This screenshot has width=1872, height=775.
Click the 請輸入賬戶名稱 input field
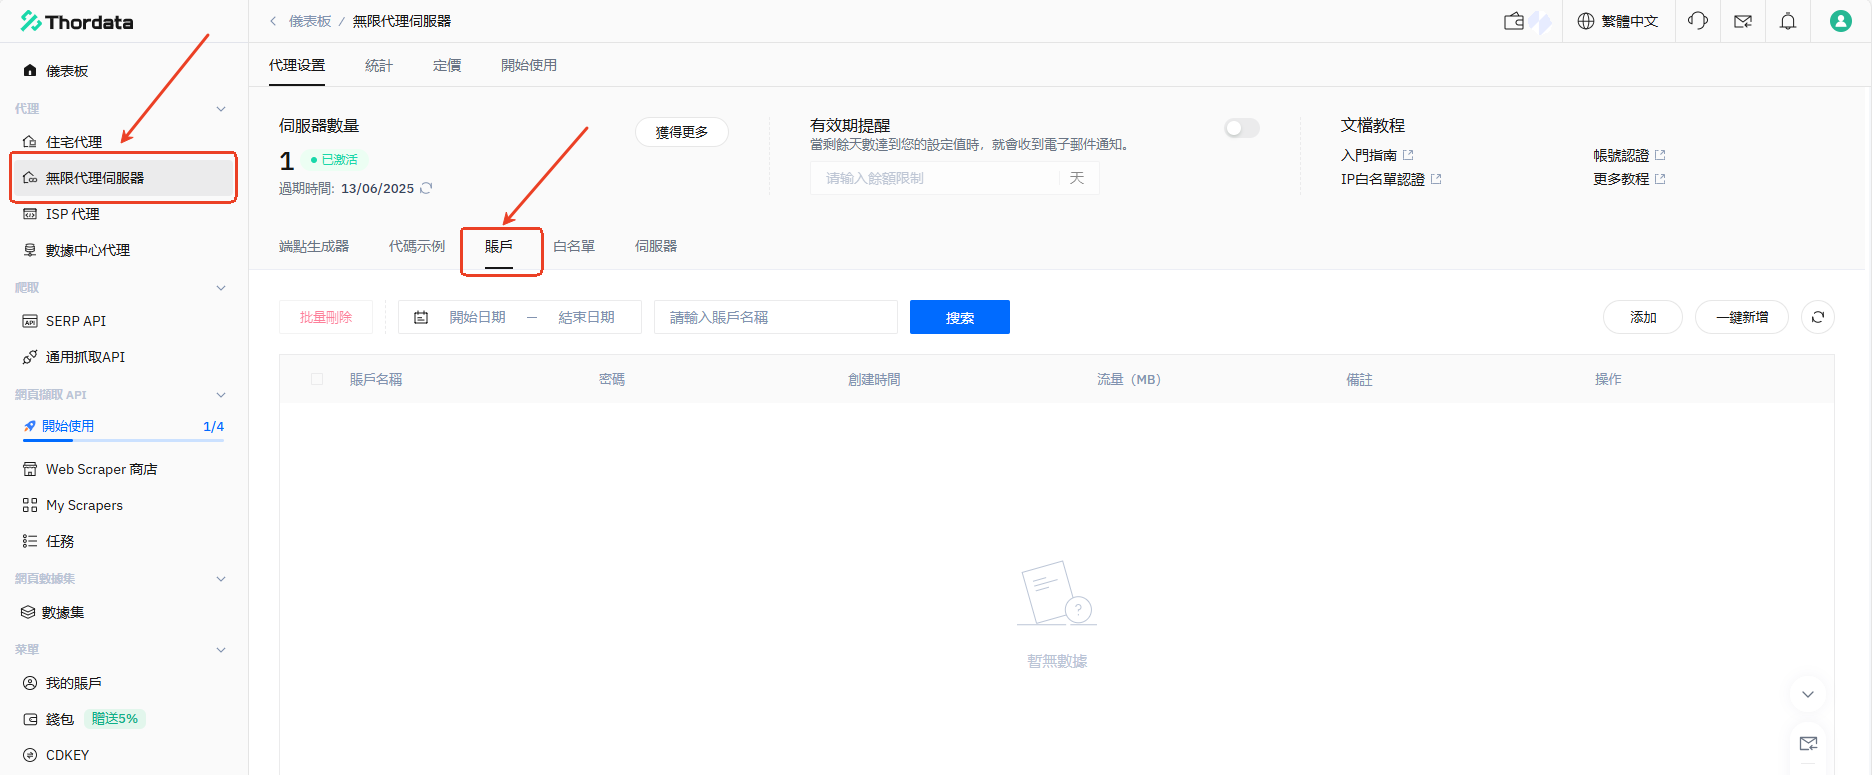tap(775, 317)
